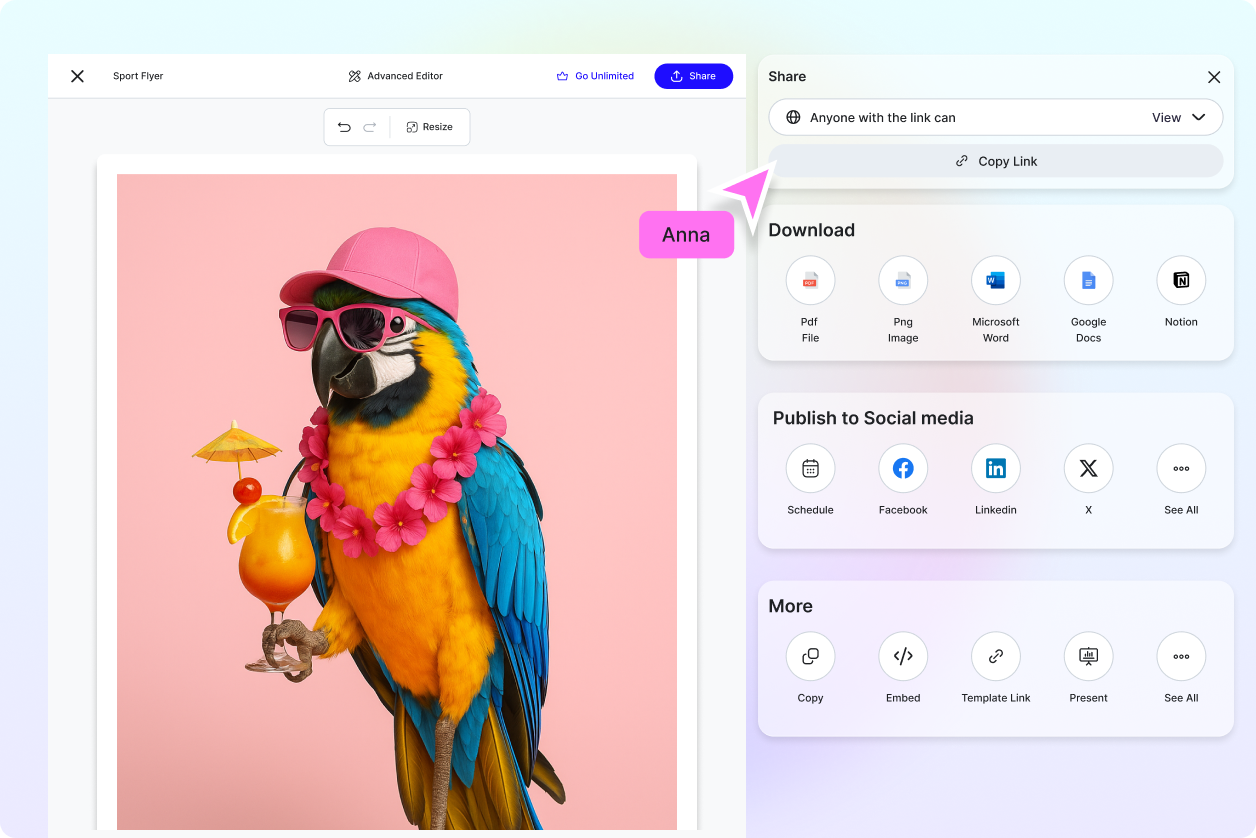Viewport: 1256px width, 838px height.
Task: Click the Resize button
Action: point(430,127)
